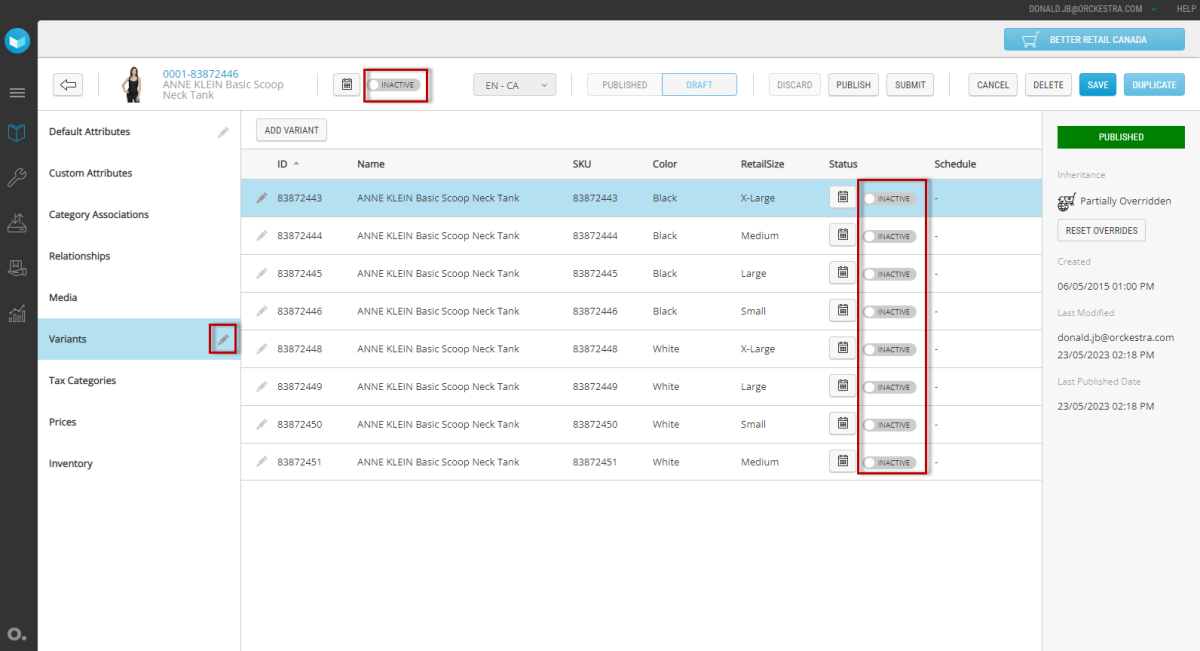Screen dimensions: 1200x651
Task: Click the pencil edit icon beside Variants
Action: click(x=223, y=339)
